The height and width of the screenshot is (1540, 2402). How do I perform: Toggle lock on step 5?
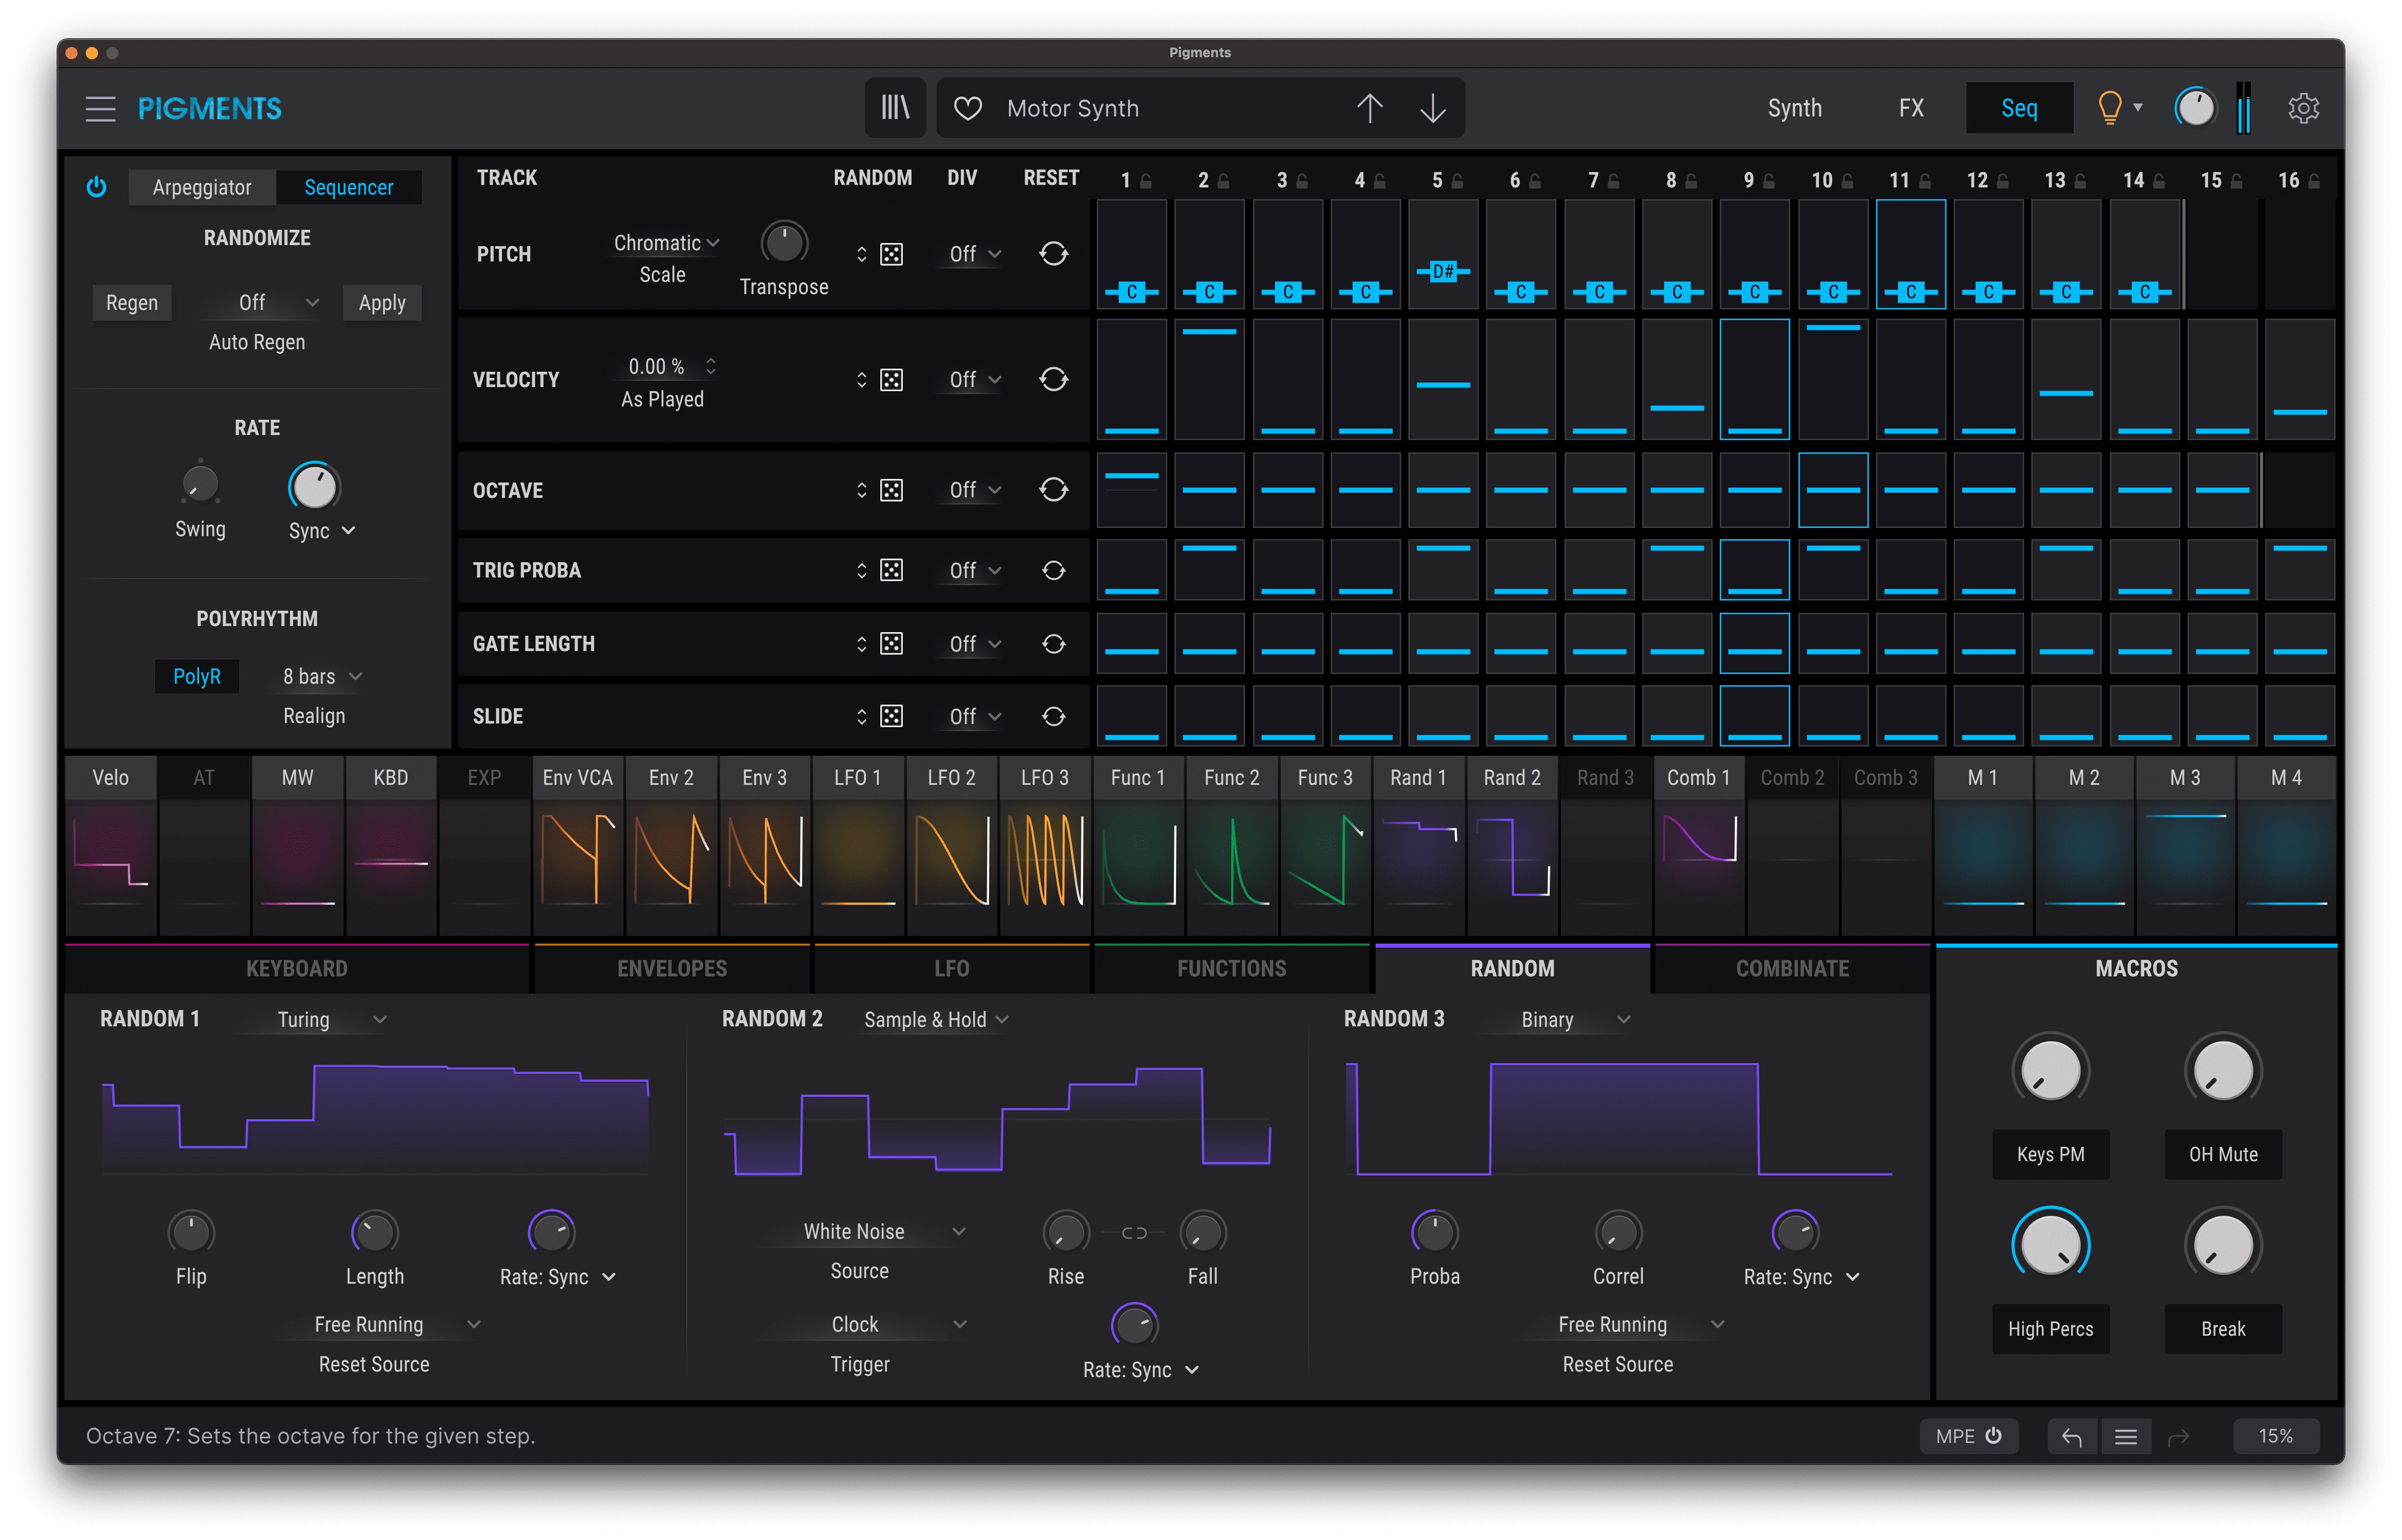tap(1457, 181)
